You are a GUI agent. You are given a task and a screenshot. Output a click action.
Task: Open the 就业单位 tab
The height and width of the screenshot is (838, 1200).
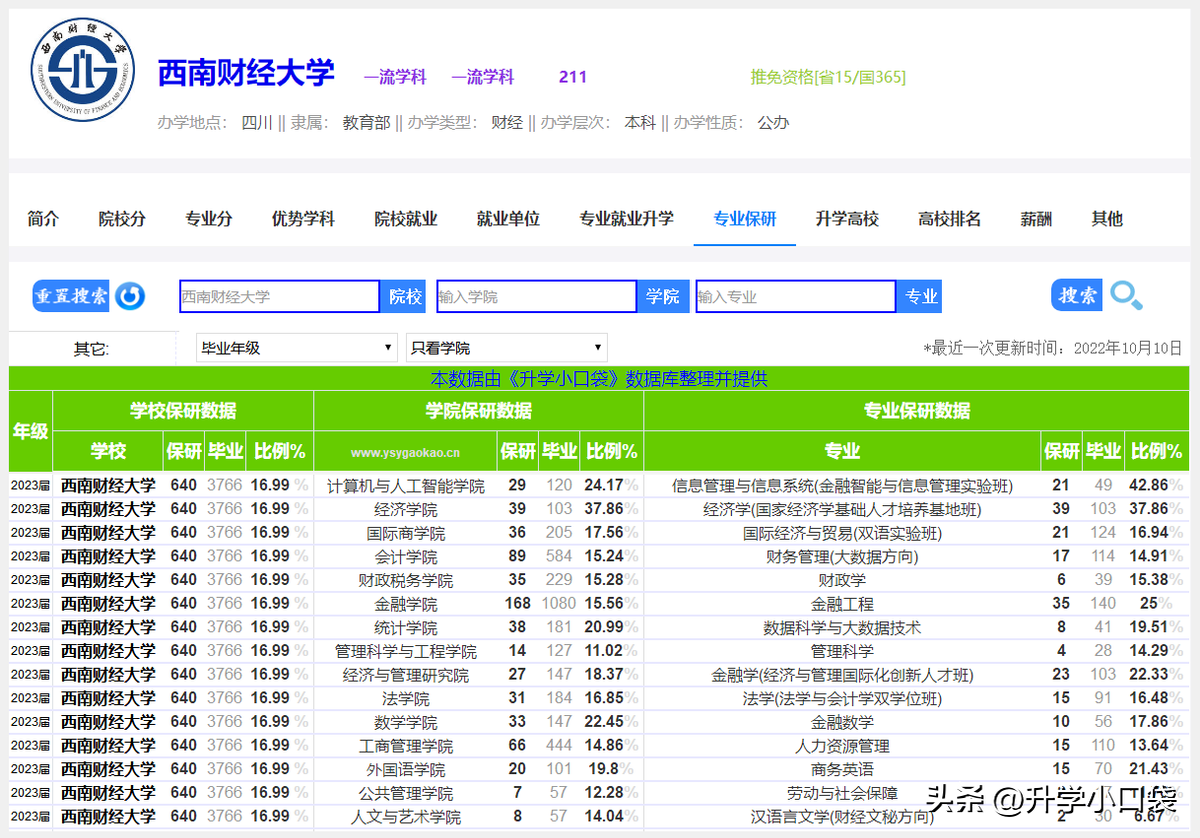click(x=508, y=219)
